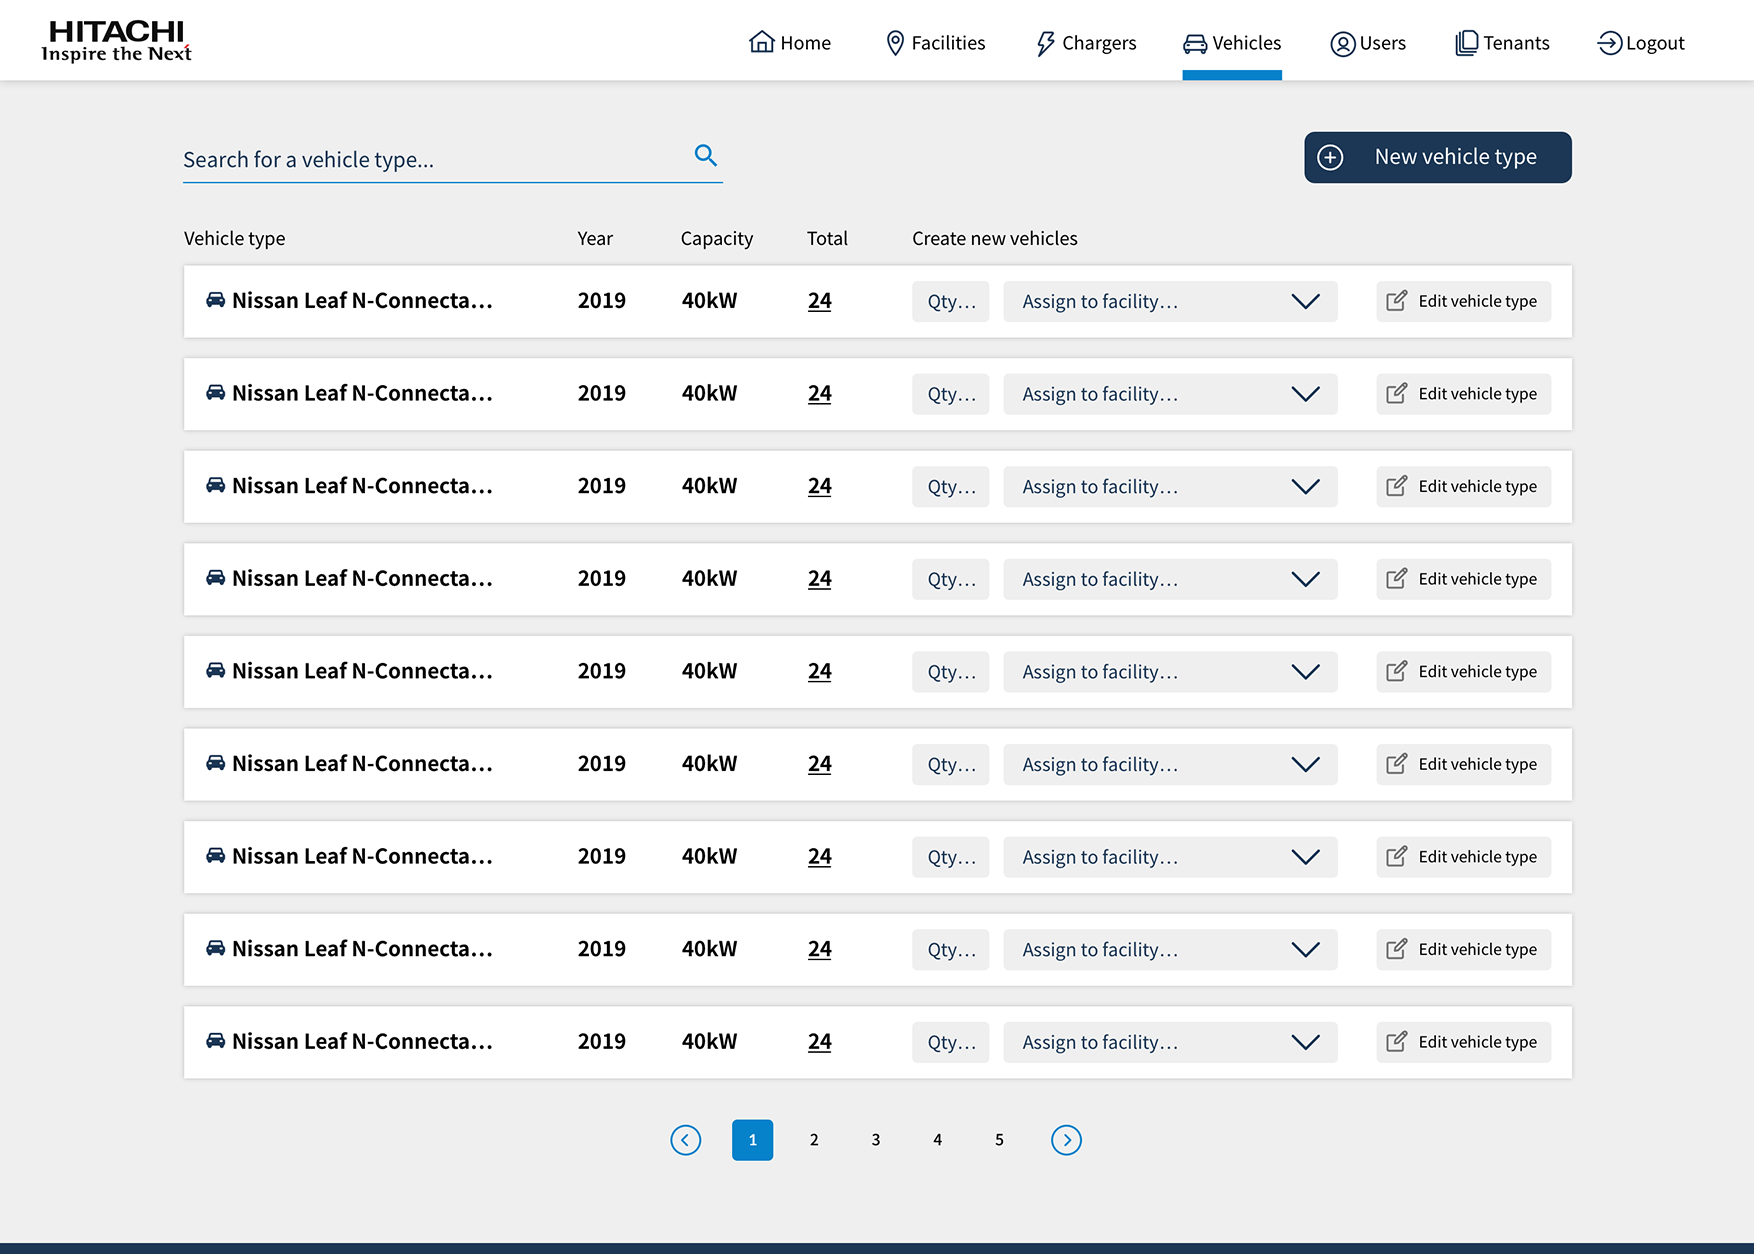Click the Qty field in second row
1754x1254 pixels.
(950, 394)
